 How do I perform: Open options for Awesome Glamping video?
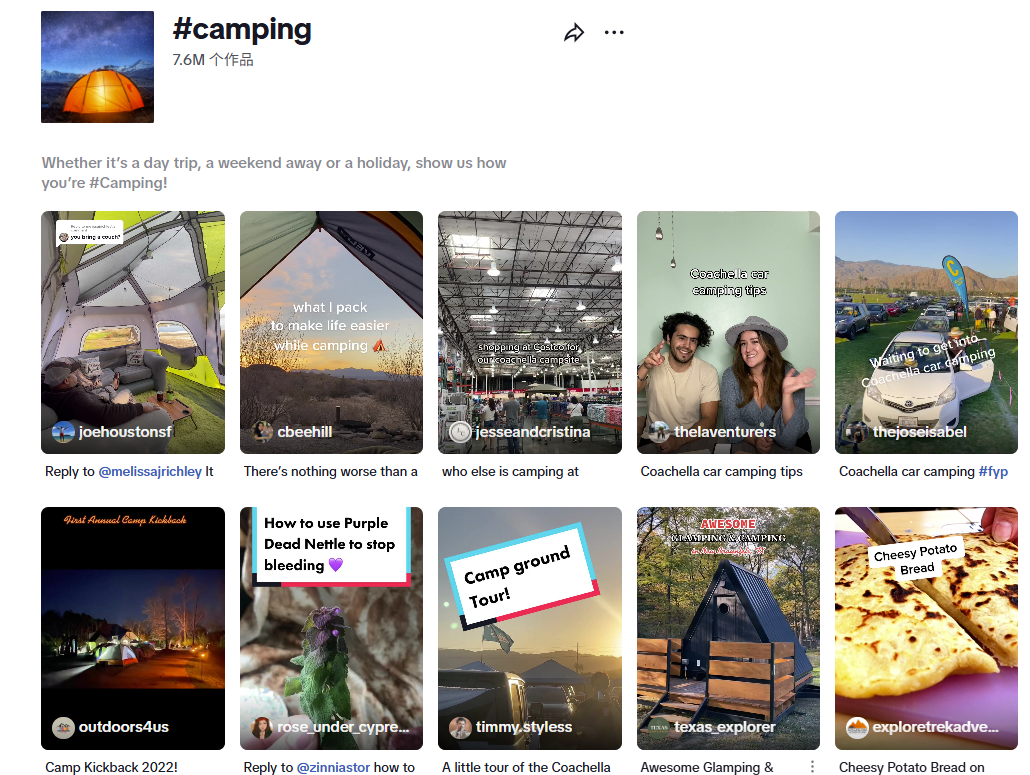[x=812, y=767]
